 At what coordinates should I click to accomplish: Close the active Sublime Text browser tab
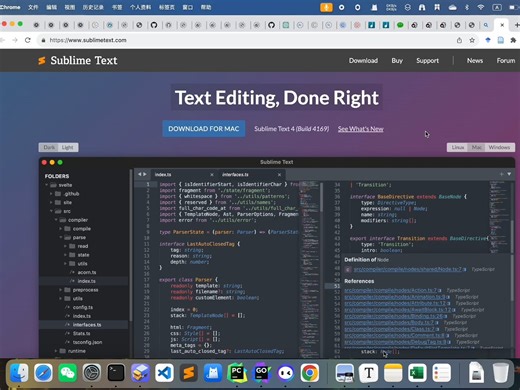click(502, 25)
